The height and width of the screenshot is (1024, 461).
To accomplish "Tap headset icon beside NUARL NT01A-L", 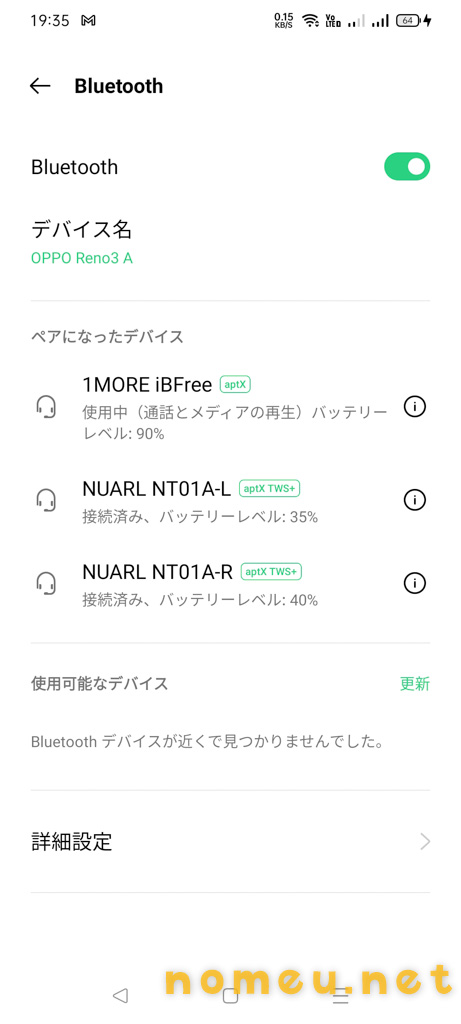I will click(46, 500).
